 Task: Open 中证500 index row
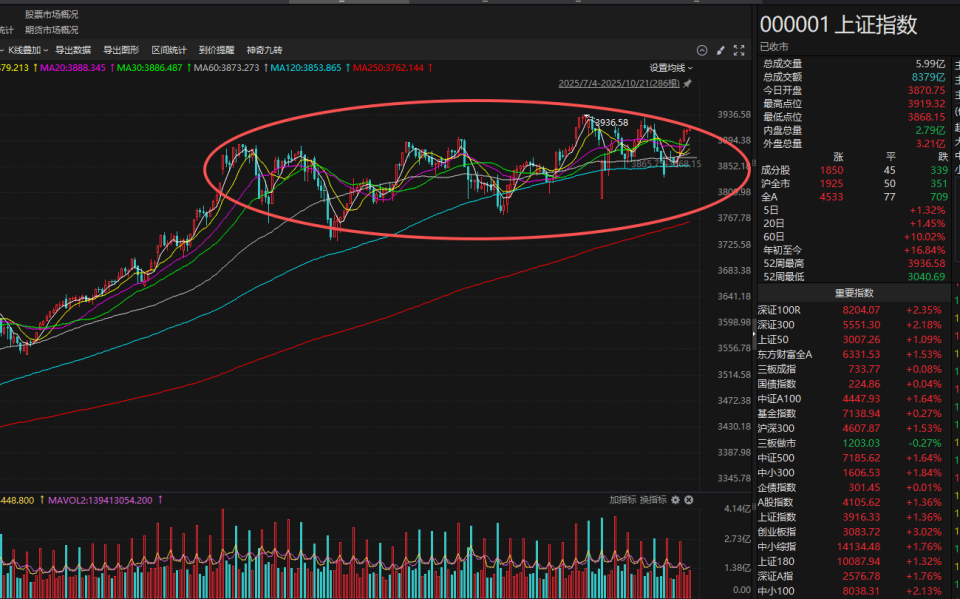(x=853, y=458)
